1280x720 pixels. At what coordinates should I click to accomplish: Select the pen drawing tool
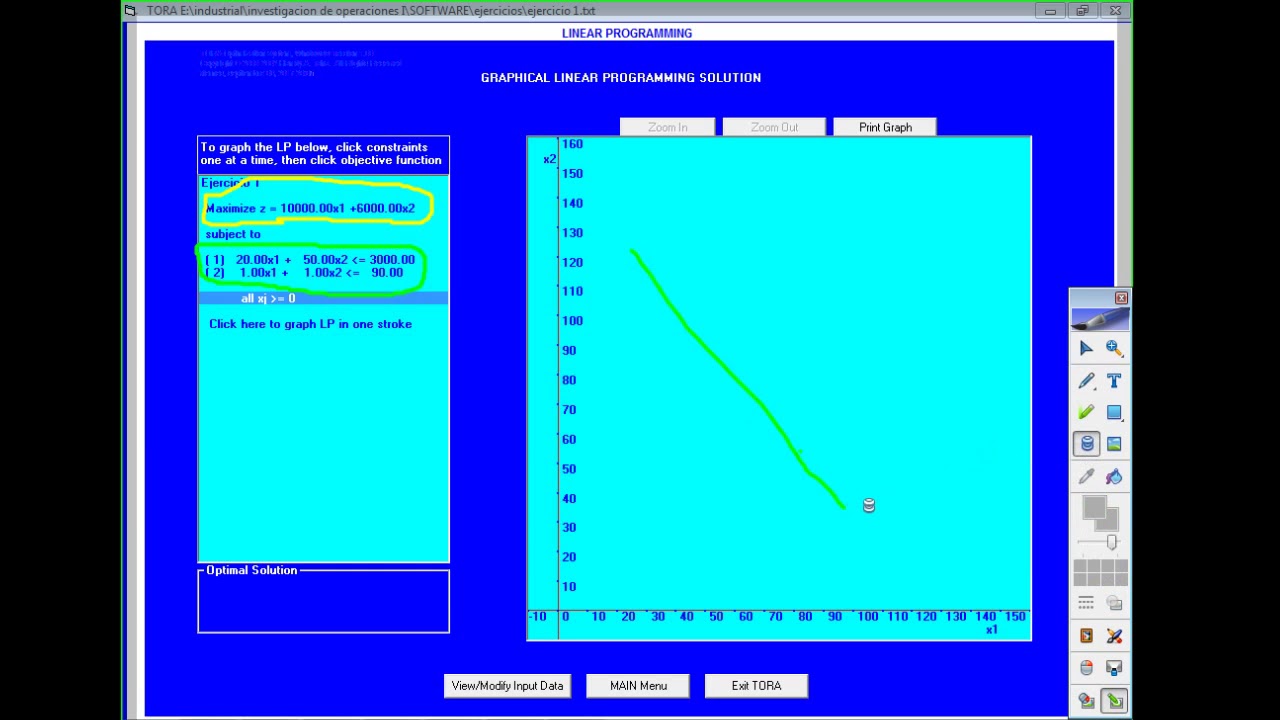tap(1086, 381)
